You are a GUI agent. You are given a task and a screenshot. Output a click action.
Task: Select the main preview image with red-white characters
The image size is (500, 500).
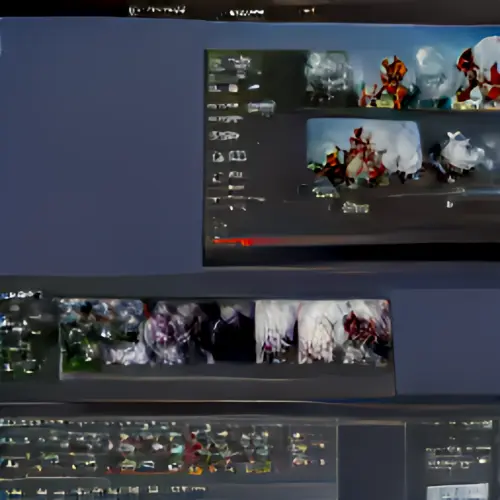364,151
